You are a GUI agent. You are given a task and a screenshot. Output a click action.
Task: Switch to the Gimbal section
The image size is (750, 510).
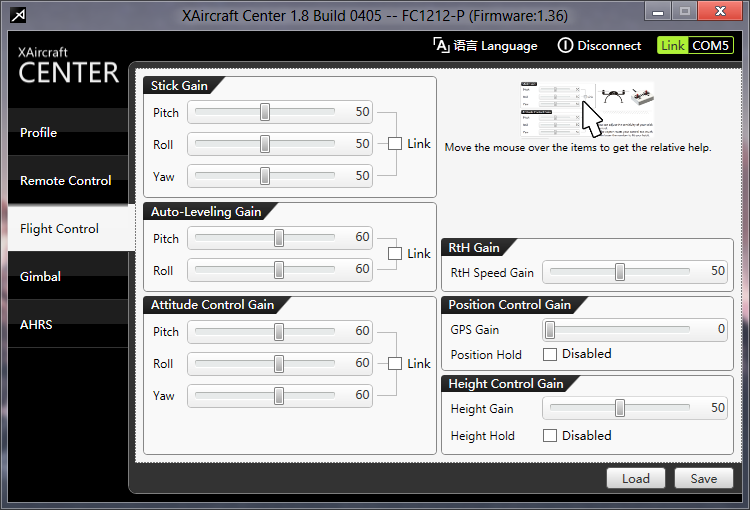click(x=68, y=276)
